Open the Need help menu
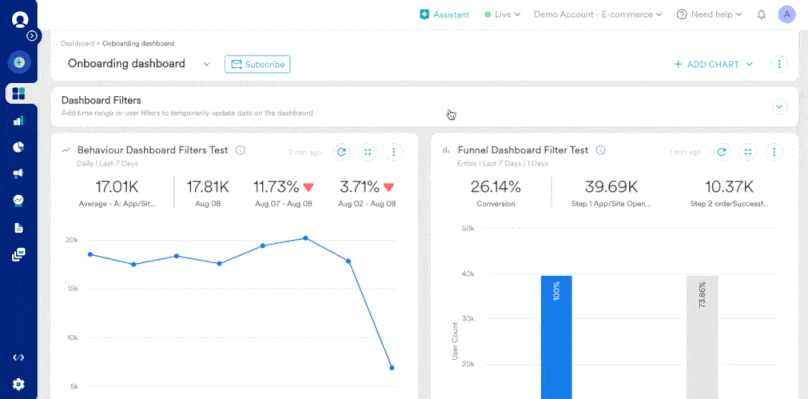 coord(710,14)
